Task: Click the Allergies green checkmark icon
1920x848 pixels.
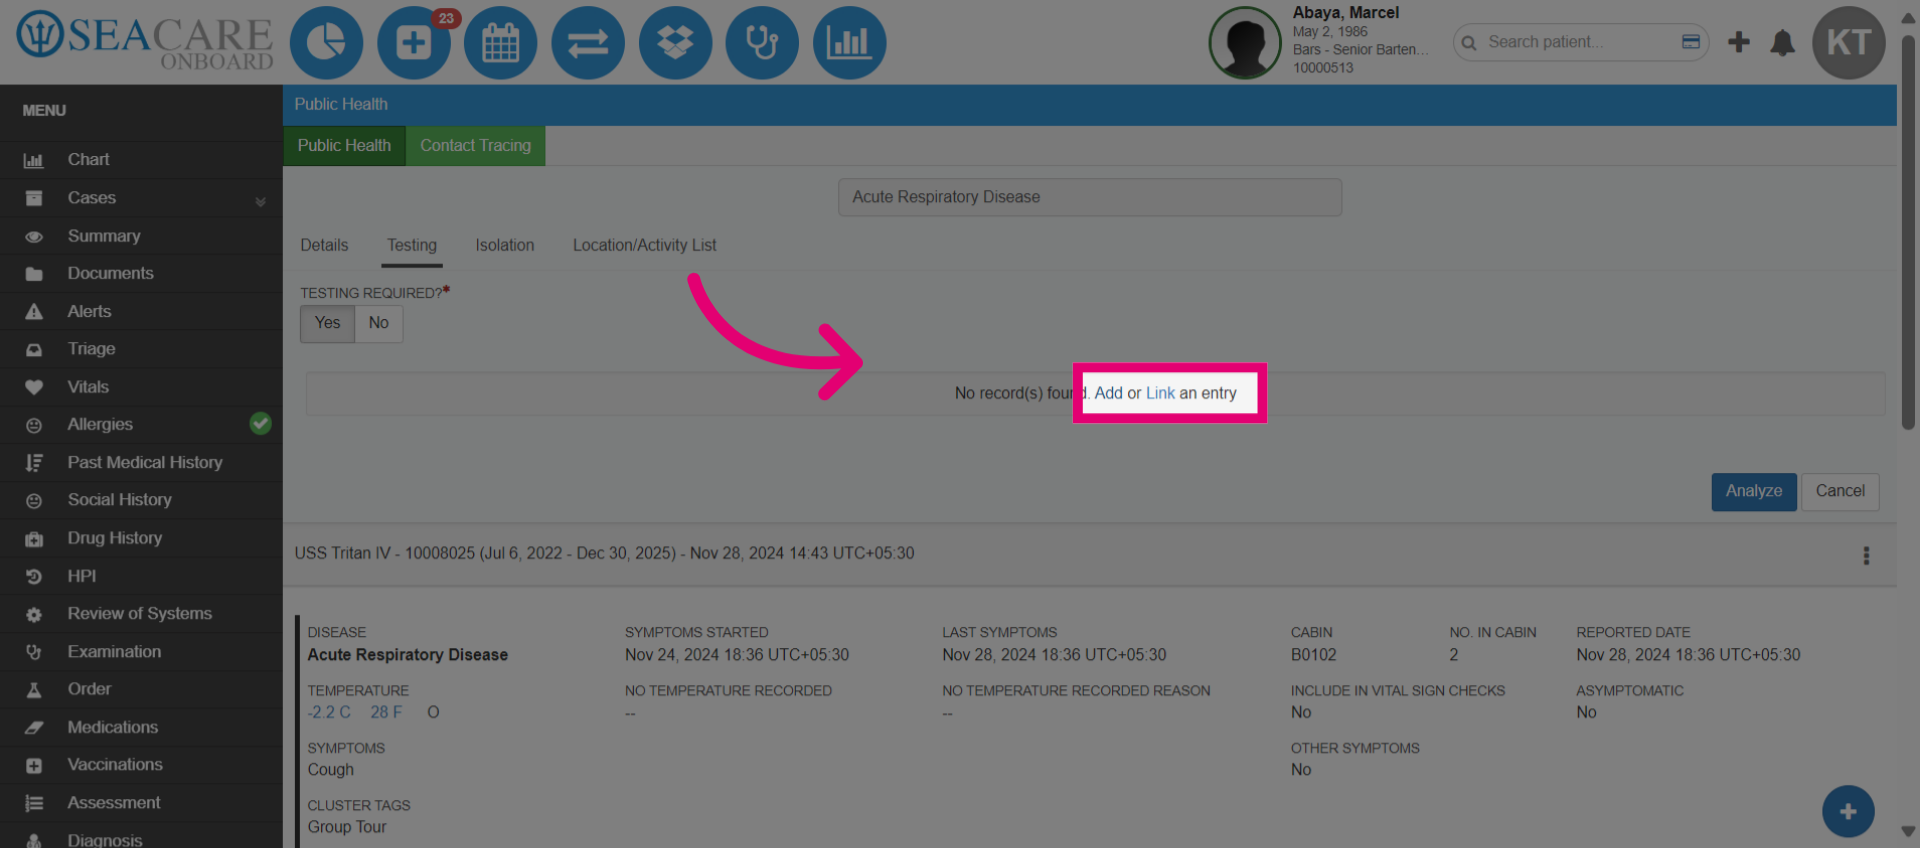Action: [260, 424]
